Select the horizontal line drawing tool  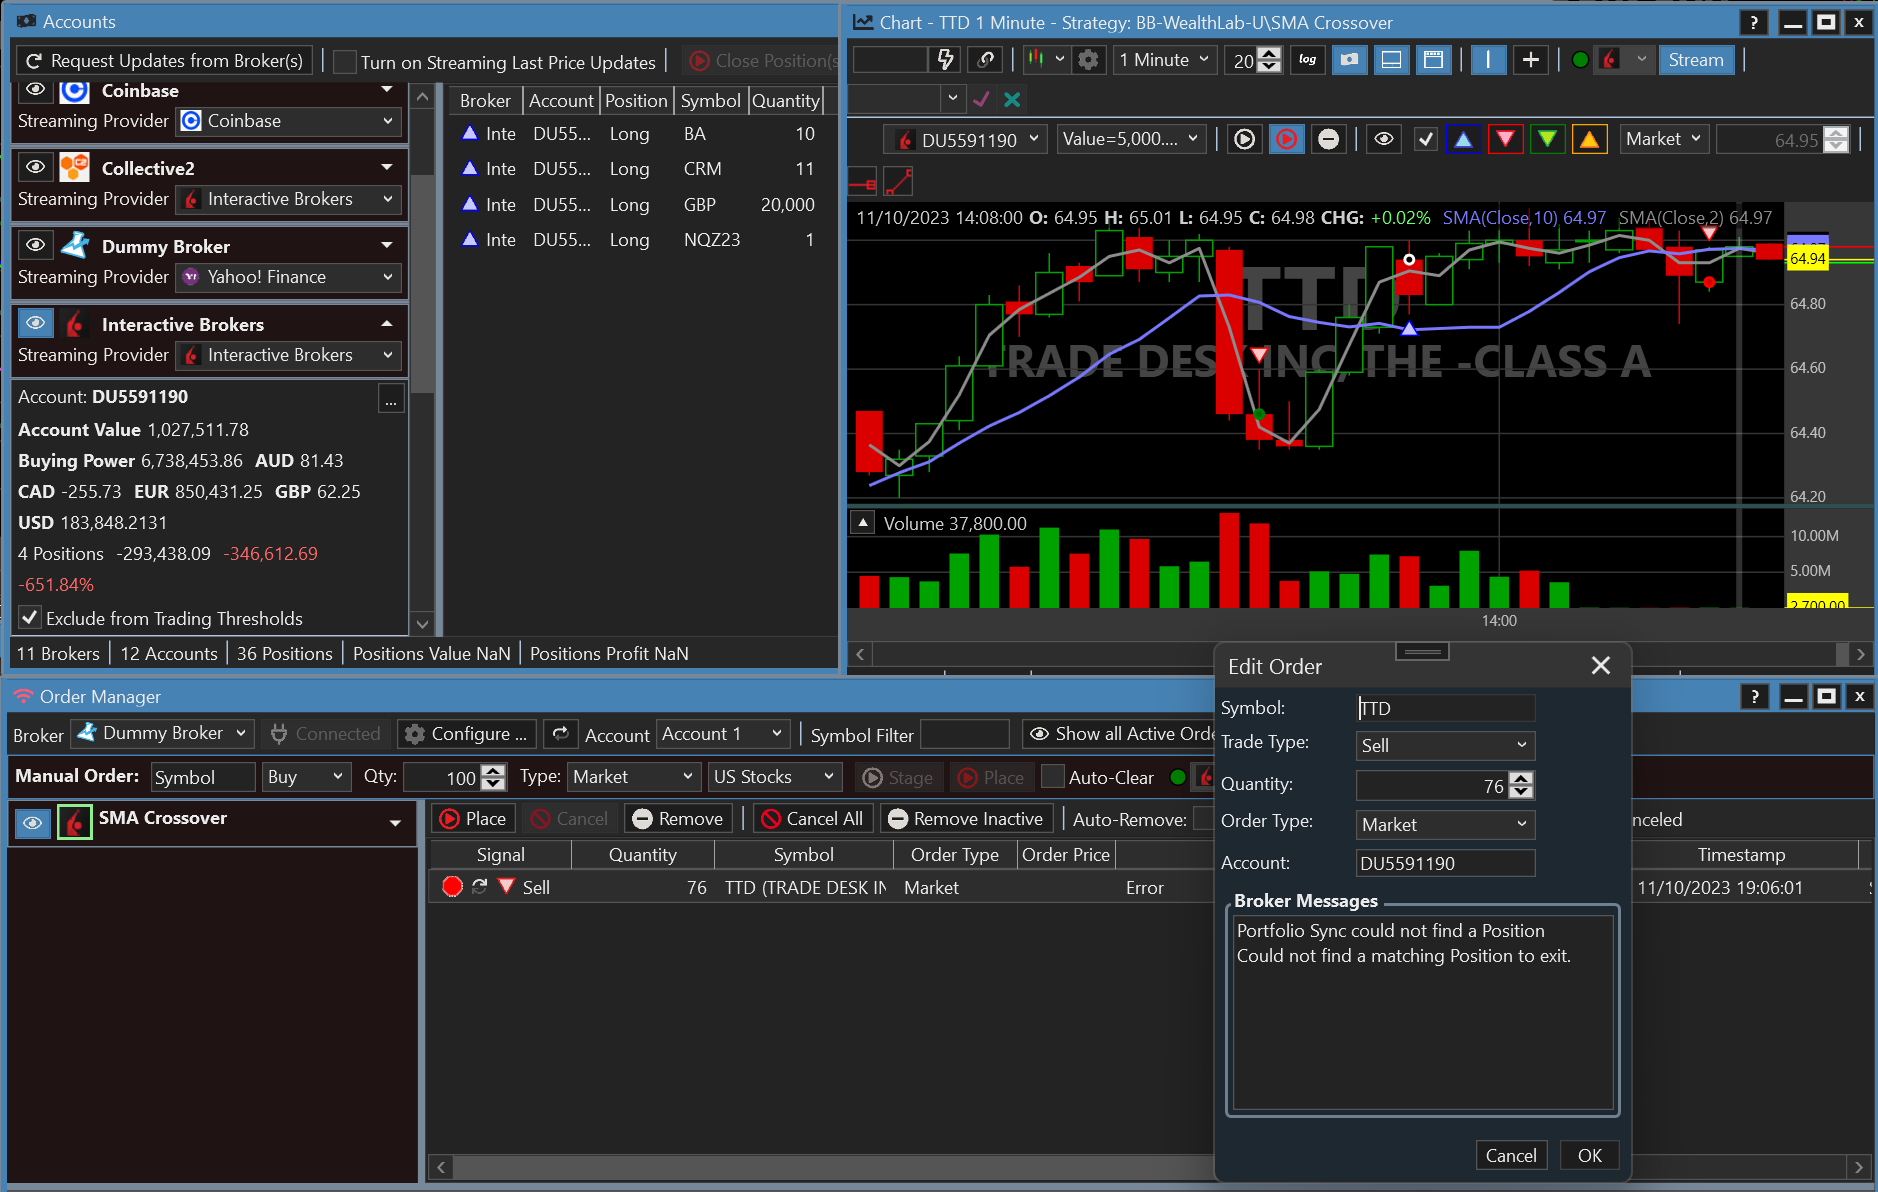[x=862, y=182]
